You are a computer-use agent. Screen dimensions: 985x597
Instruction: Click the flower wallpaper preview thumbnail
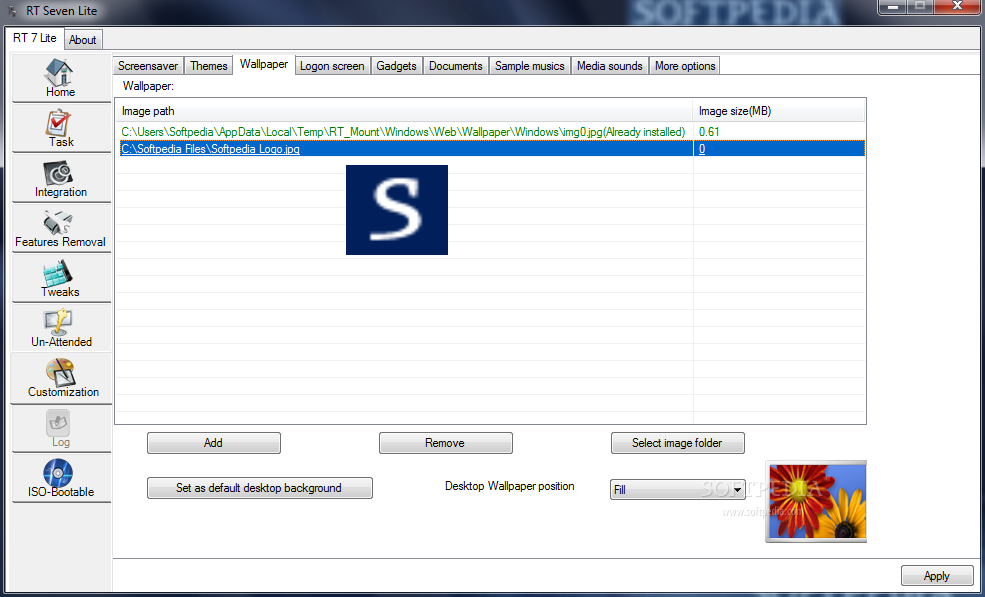tap(816, 501)
